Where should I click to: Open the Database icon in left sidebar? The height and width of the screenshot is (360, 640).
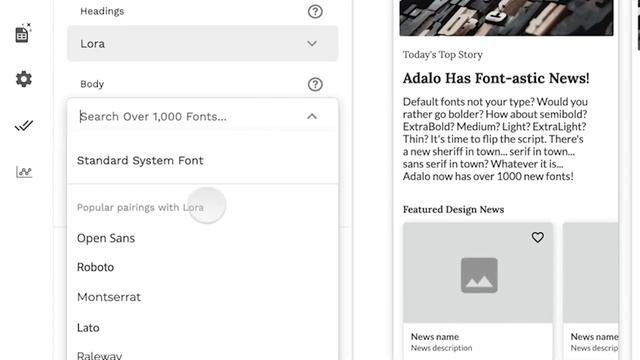(23, 33)
